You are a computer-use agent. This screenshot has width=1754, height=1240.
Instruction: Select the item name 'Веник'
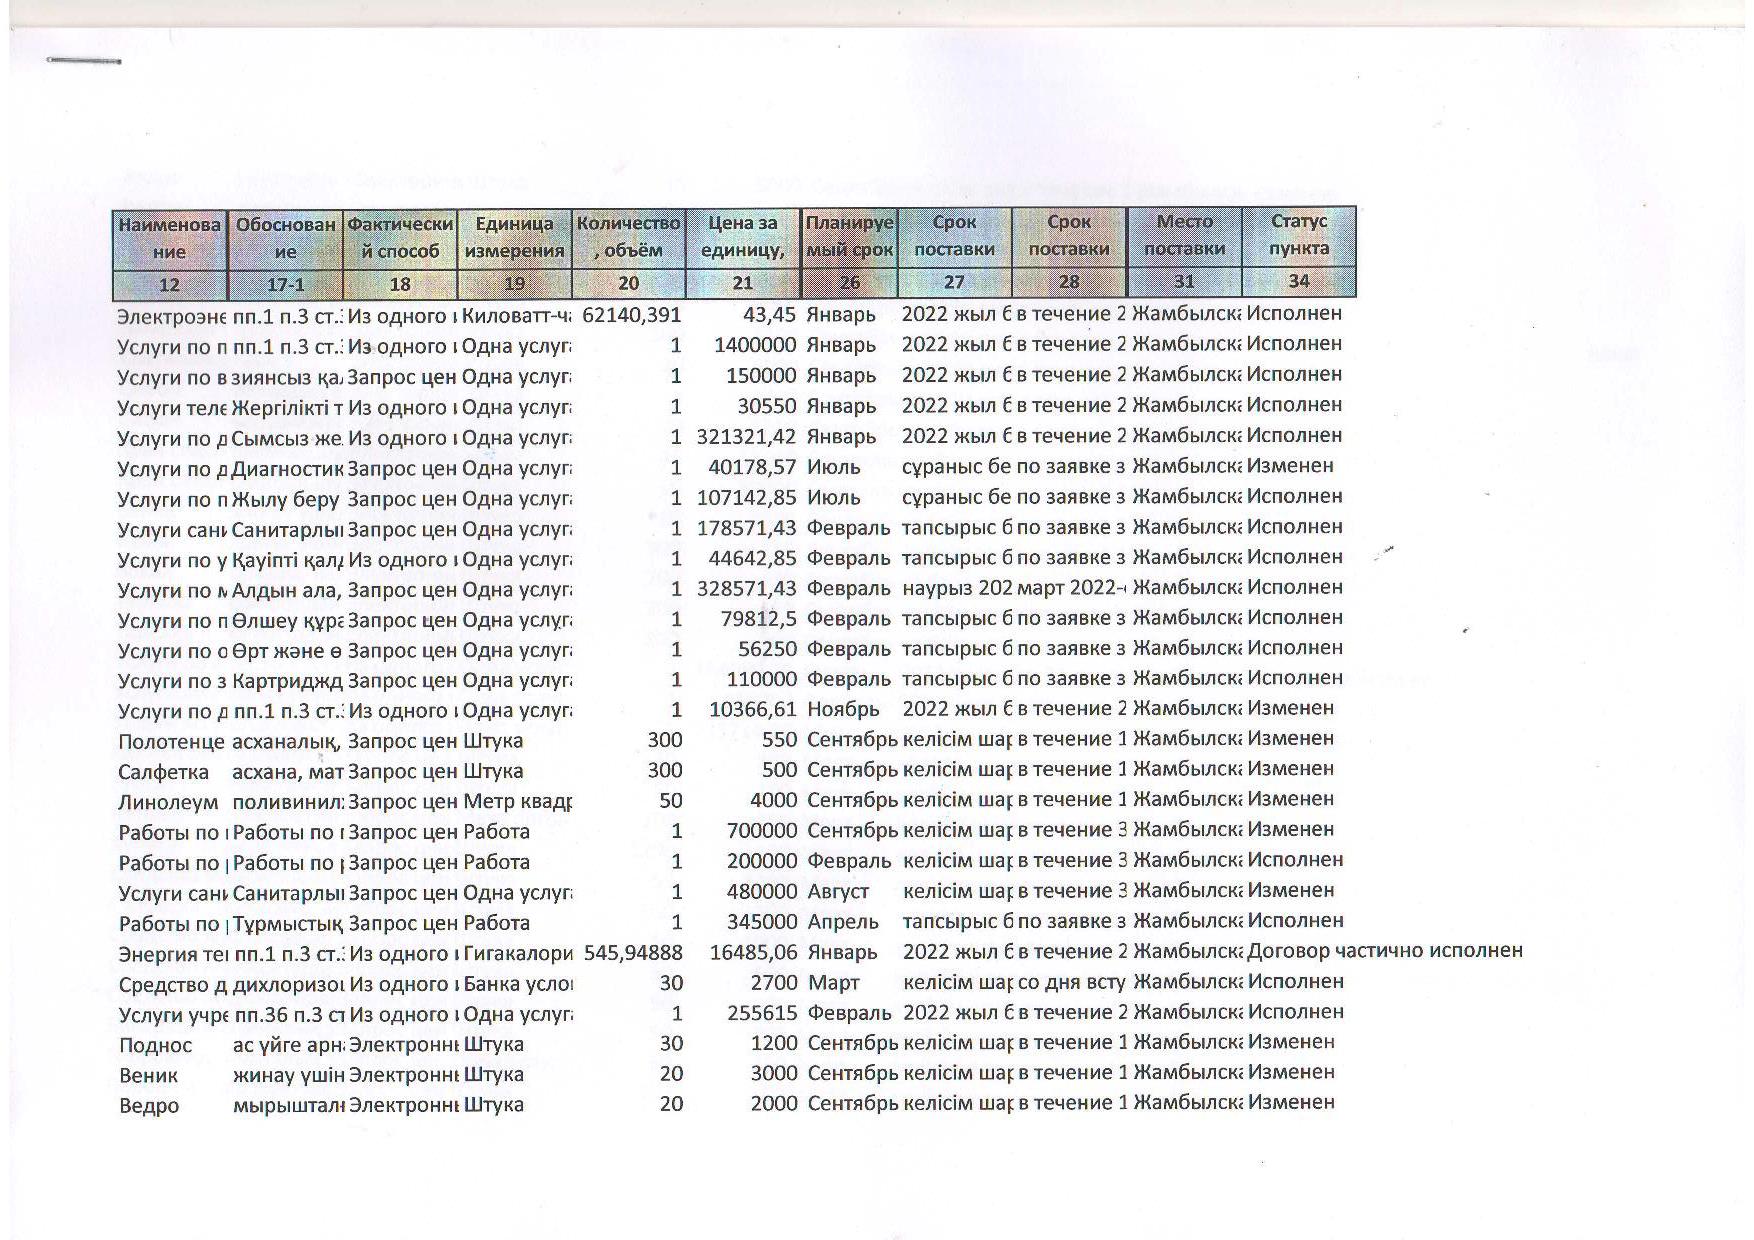click(148, 1076)
